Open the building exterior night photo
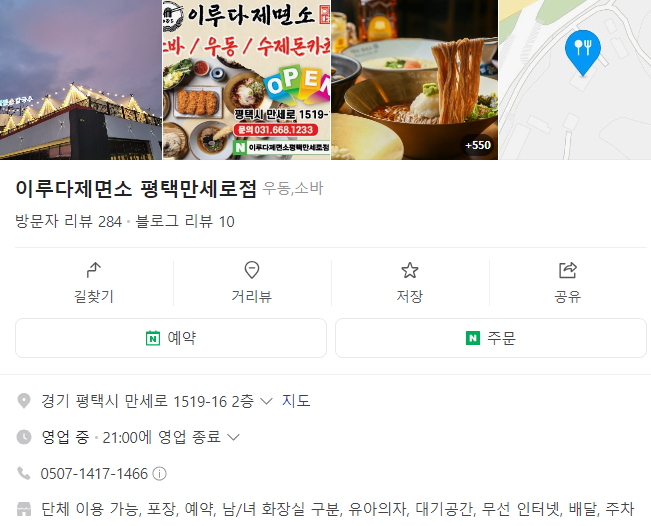This screenshot has height=526, width=651. 81,80
